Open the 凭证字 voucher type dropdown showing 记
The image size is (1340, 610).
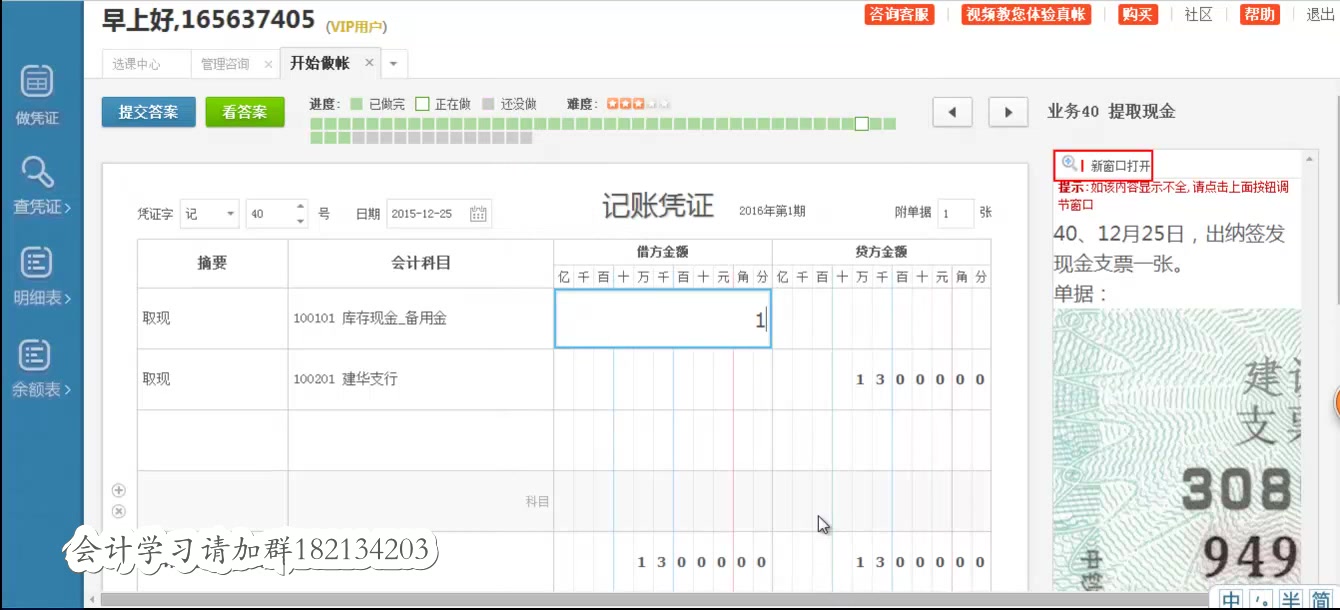[x=209, y=213]
